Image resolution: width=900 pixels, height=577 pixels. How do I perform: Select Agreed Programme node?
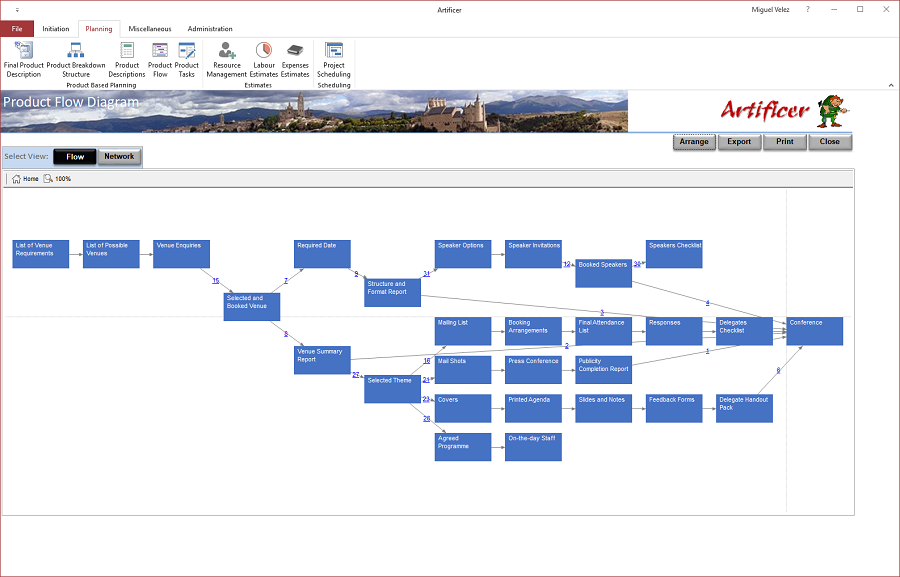[463, 447]
